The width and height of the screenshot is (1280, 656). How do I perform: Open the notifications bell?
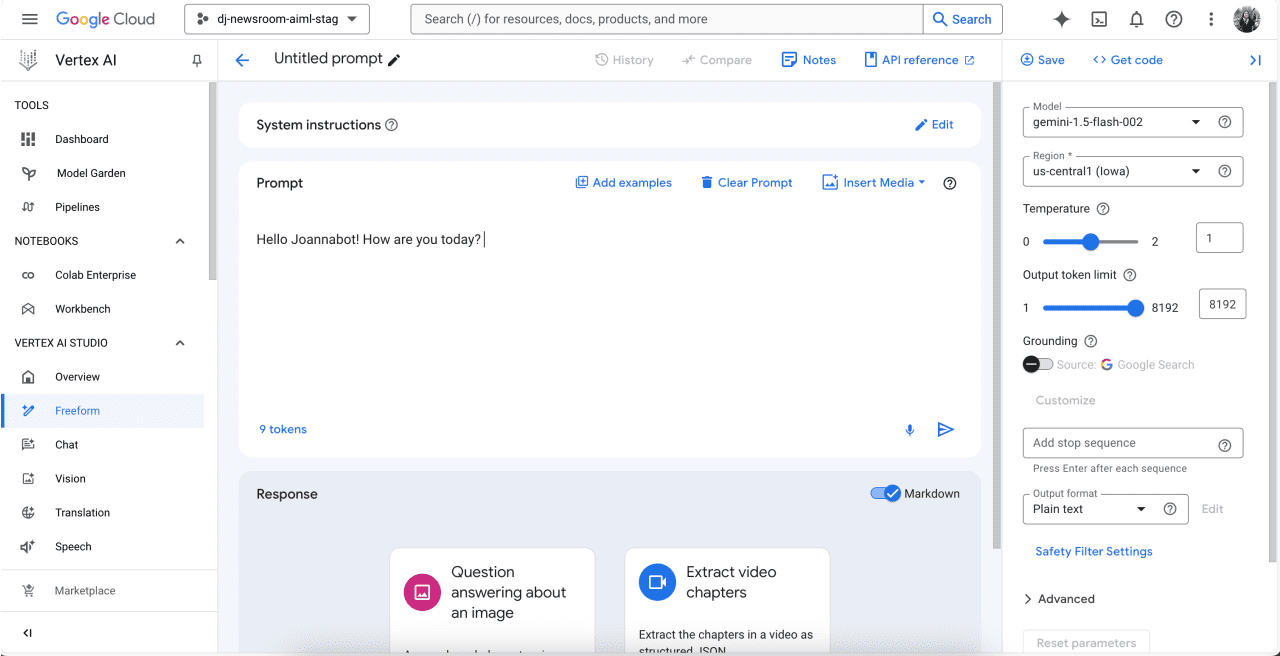tap(1137, 19)
